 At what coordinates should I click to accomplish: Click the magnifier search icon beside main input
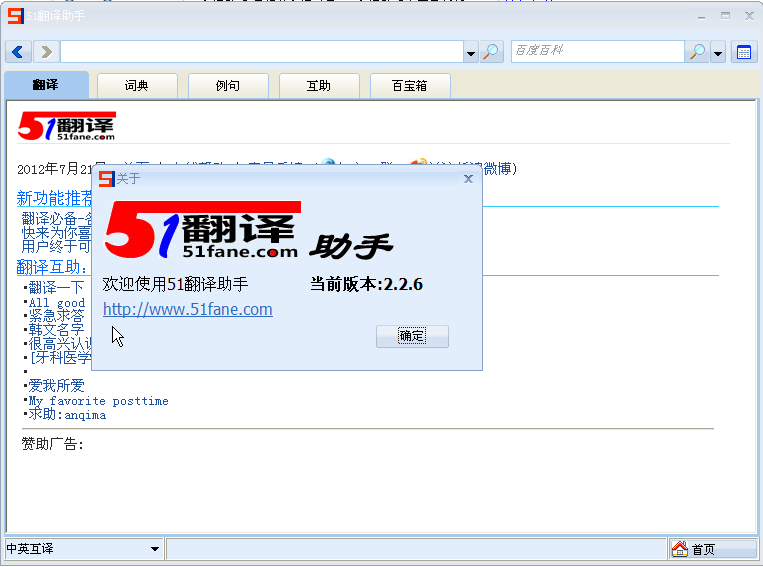pos(491,52)
